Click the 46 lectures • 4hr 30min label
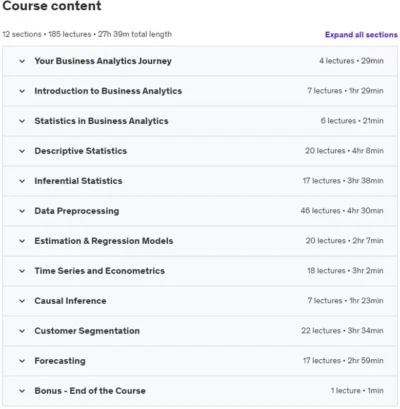The height and width of the screenshot is (409, 400). tap(342, 211)
